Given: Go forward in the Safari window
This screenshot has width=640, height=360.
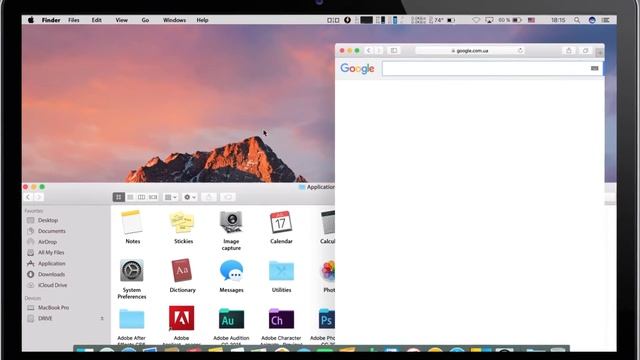Looking at the screenshot, I should point(379,51).
